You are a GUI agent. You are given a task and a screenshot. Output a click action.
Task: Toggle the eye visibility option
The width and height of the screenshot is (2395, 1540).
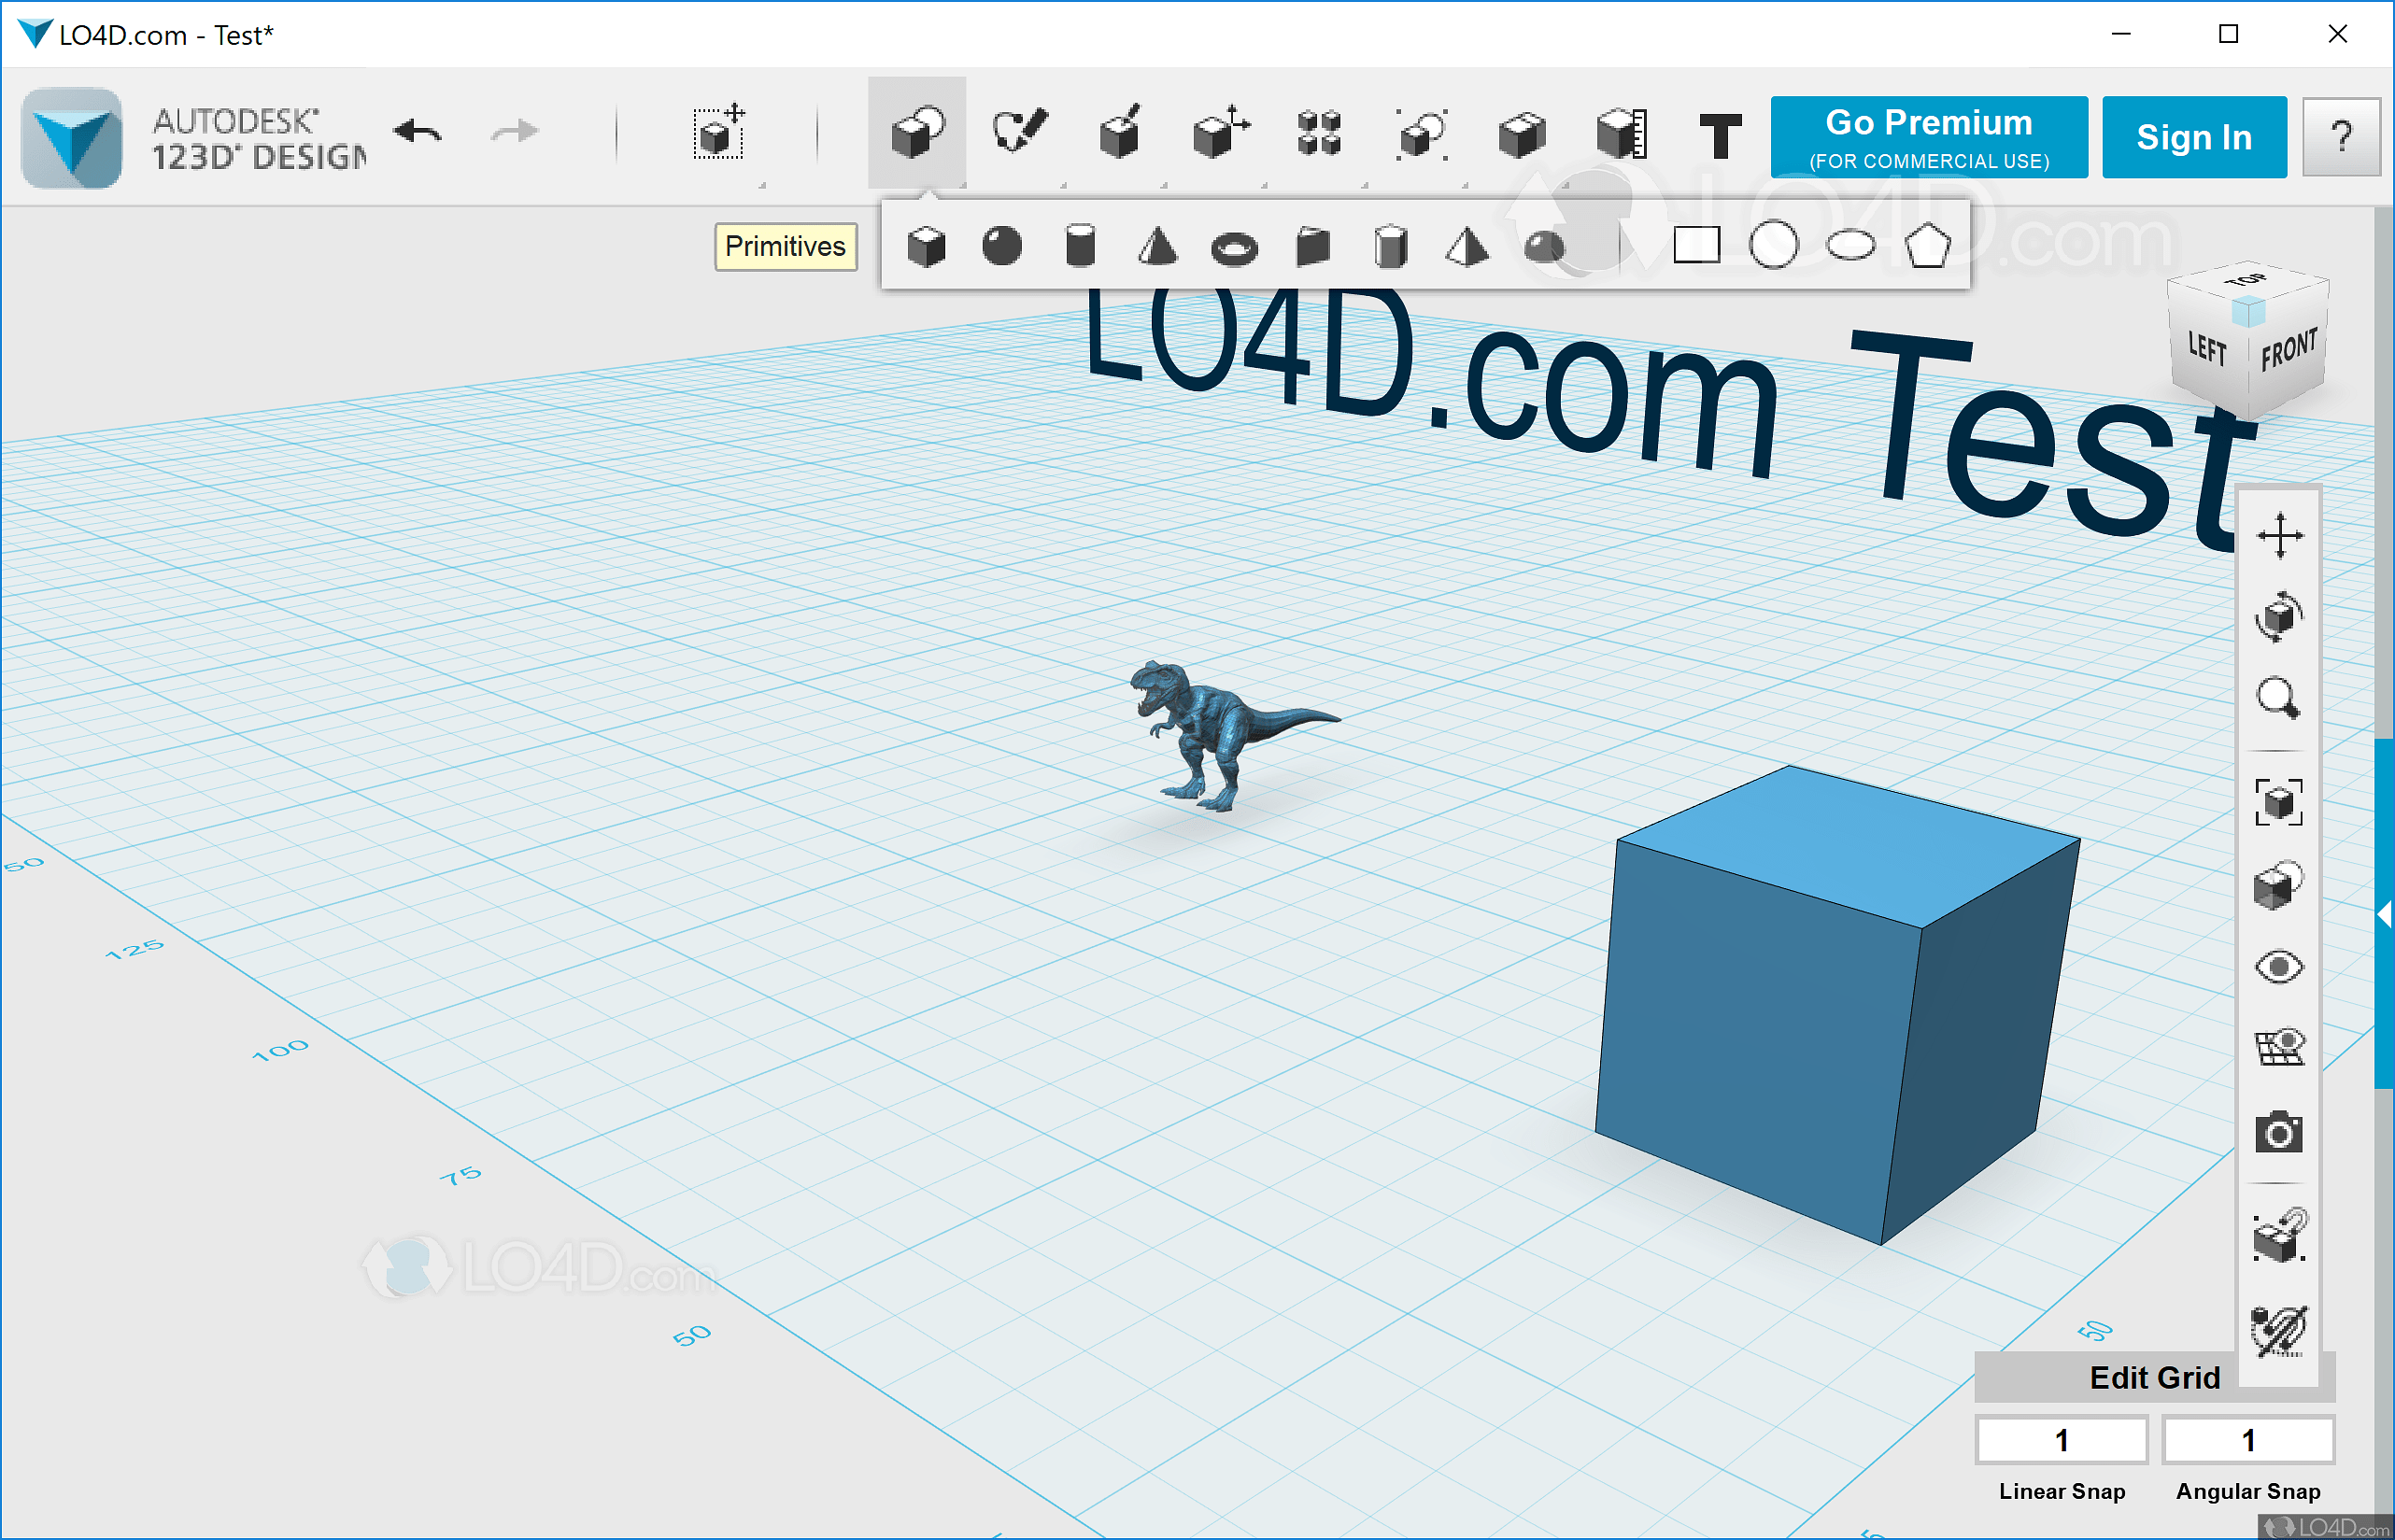coord(2279,967)
